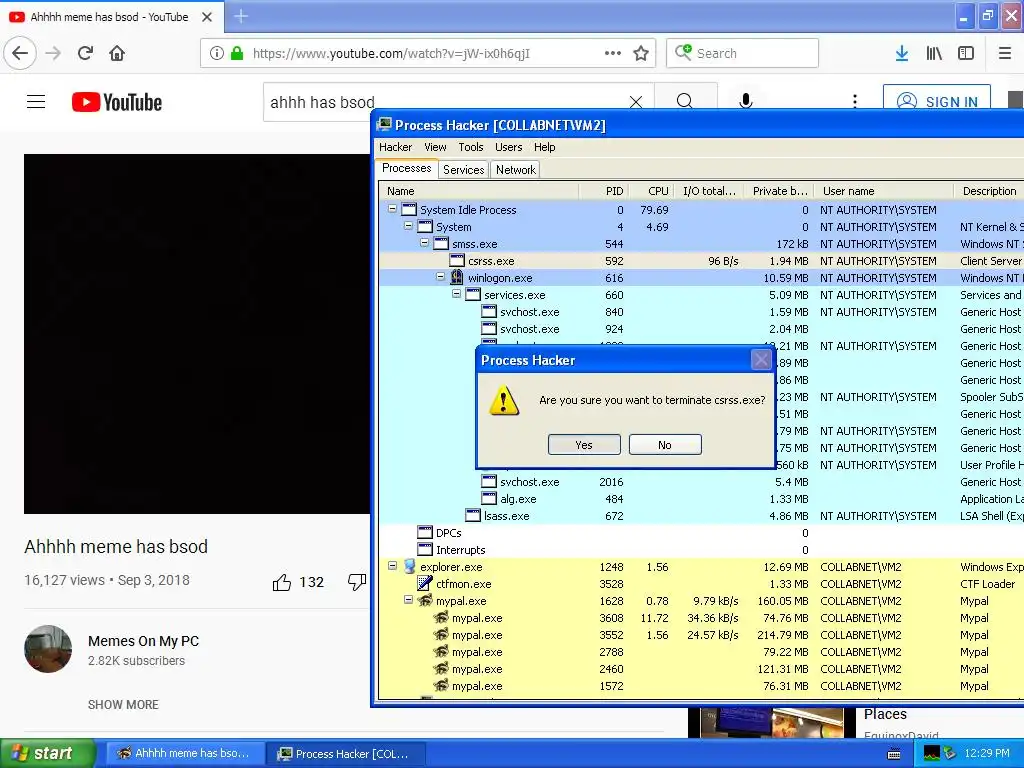Select the csrss.exe process row
The height and width of the screenshot is (768, 1024).
[x=701, y=261]
